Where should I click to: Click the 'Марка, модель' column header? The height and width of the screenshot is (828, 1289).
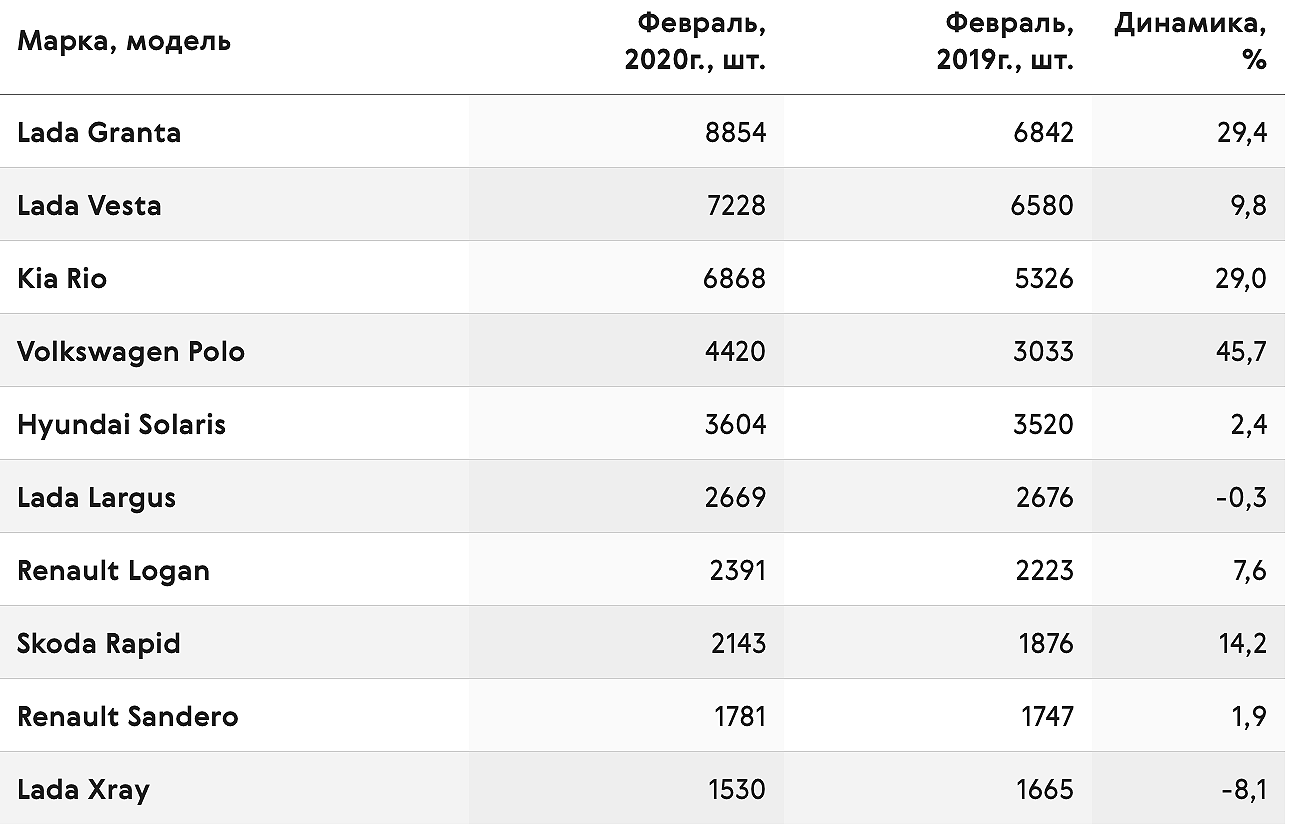(x=124, y=41)
